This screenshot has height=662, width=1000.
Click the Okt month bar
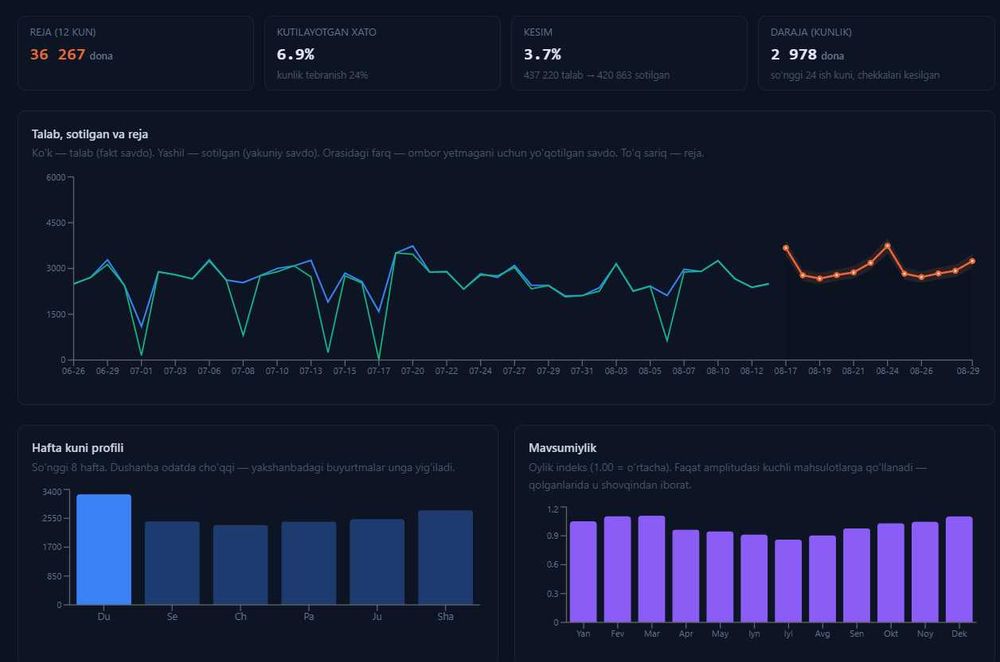point(891,573)
